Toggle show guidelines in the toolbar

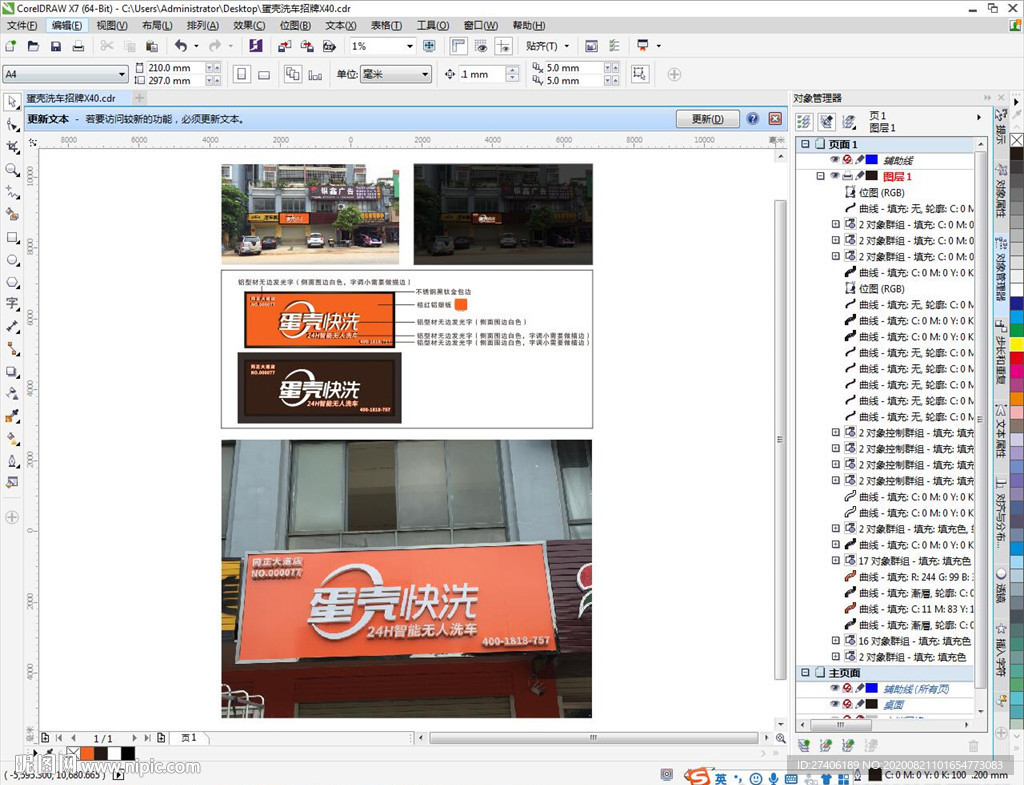(x=504, y=46)
